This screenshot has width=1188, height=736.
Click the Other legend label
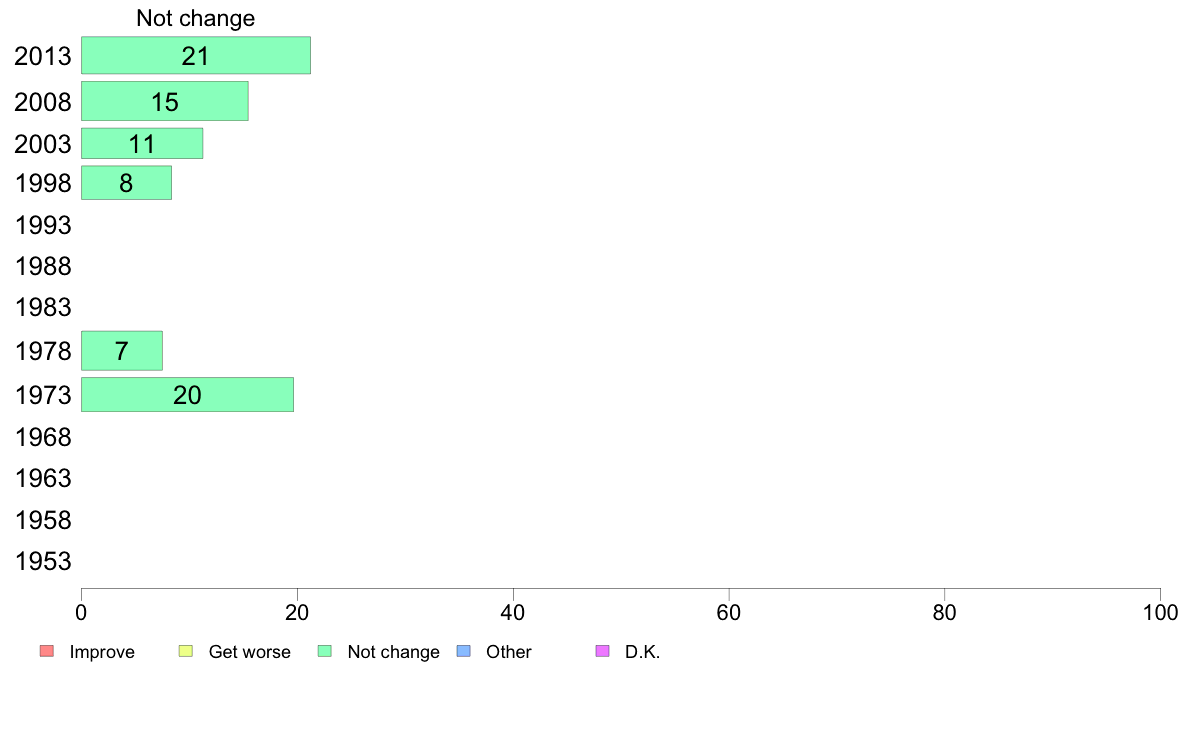click(x=508, y=652)
